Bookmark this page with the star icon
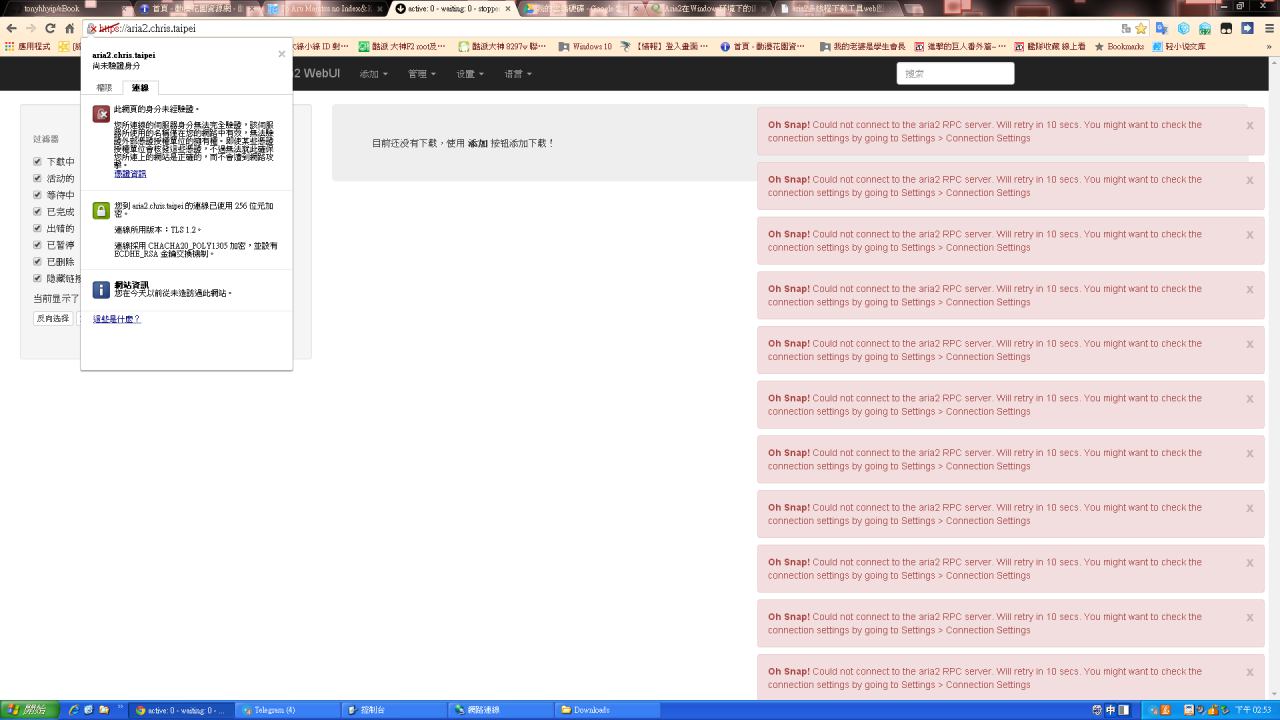 [1141, 29]
